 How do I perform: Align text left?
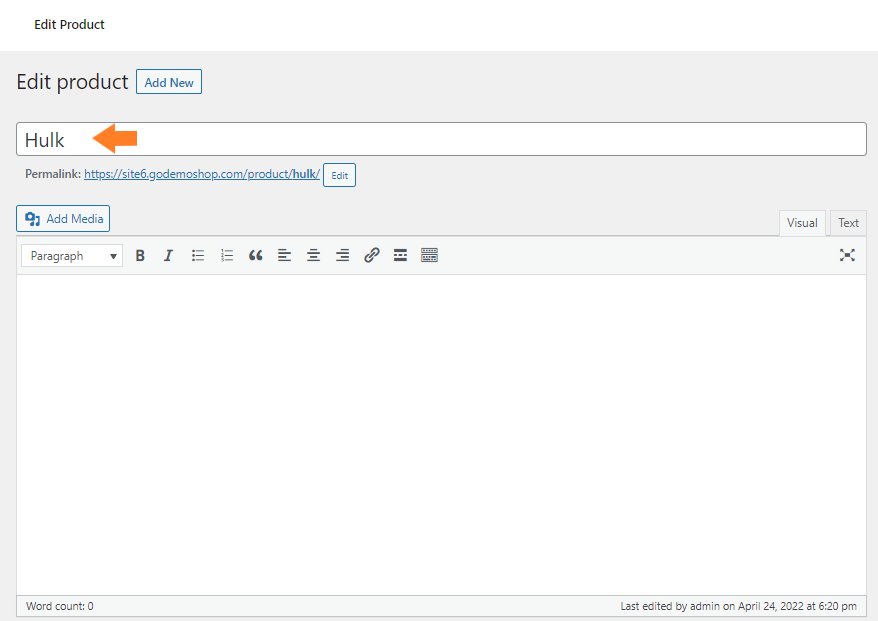coord(284,255)
